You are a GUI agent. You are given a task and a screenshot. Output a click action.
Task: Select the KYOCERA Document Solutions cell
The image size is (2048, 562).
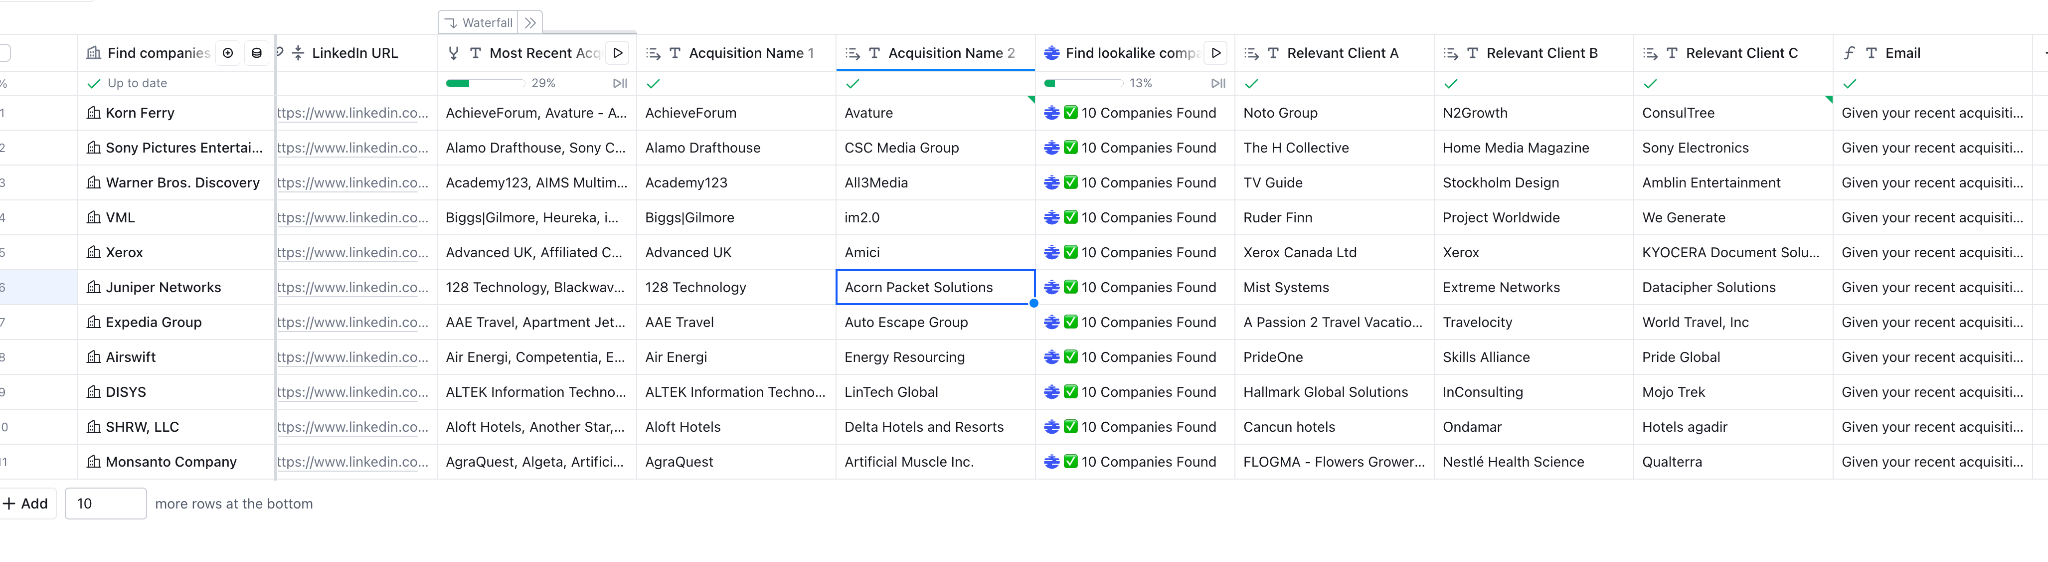[1733, 252]
